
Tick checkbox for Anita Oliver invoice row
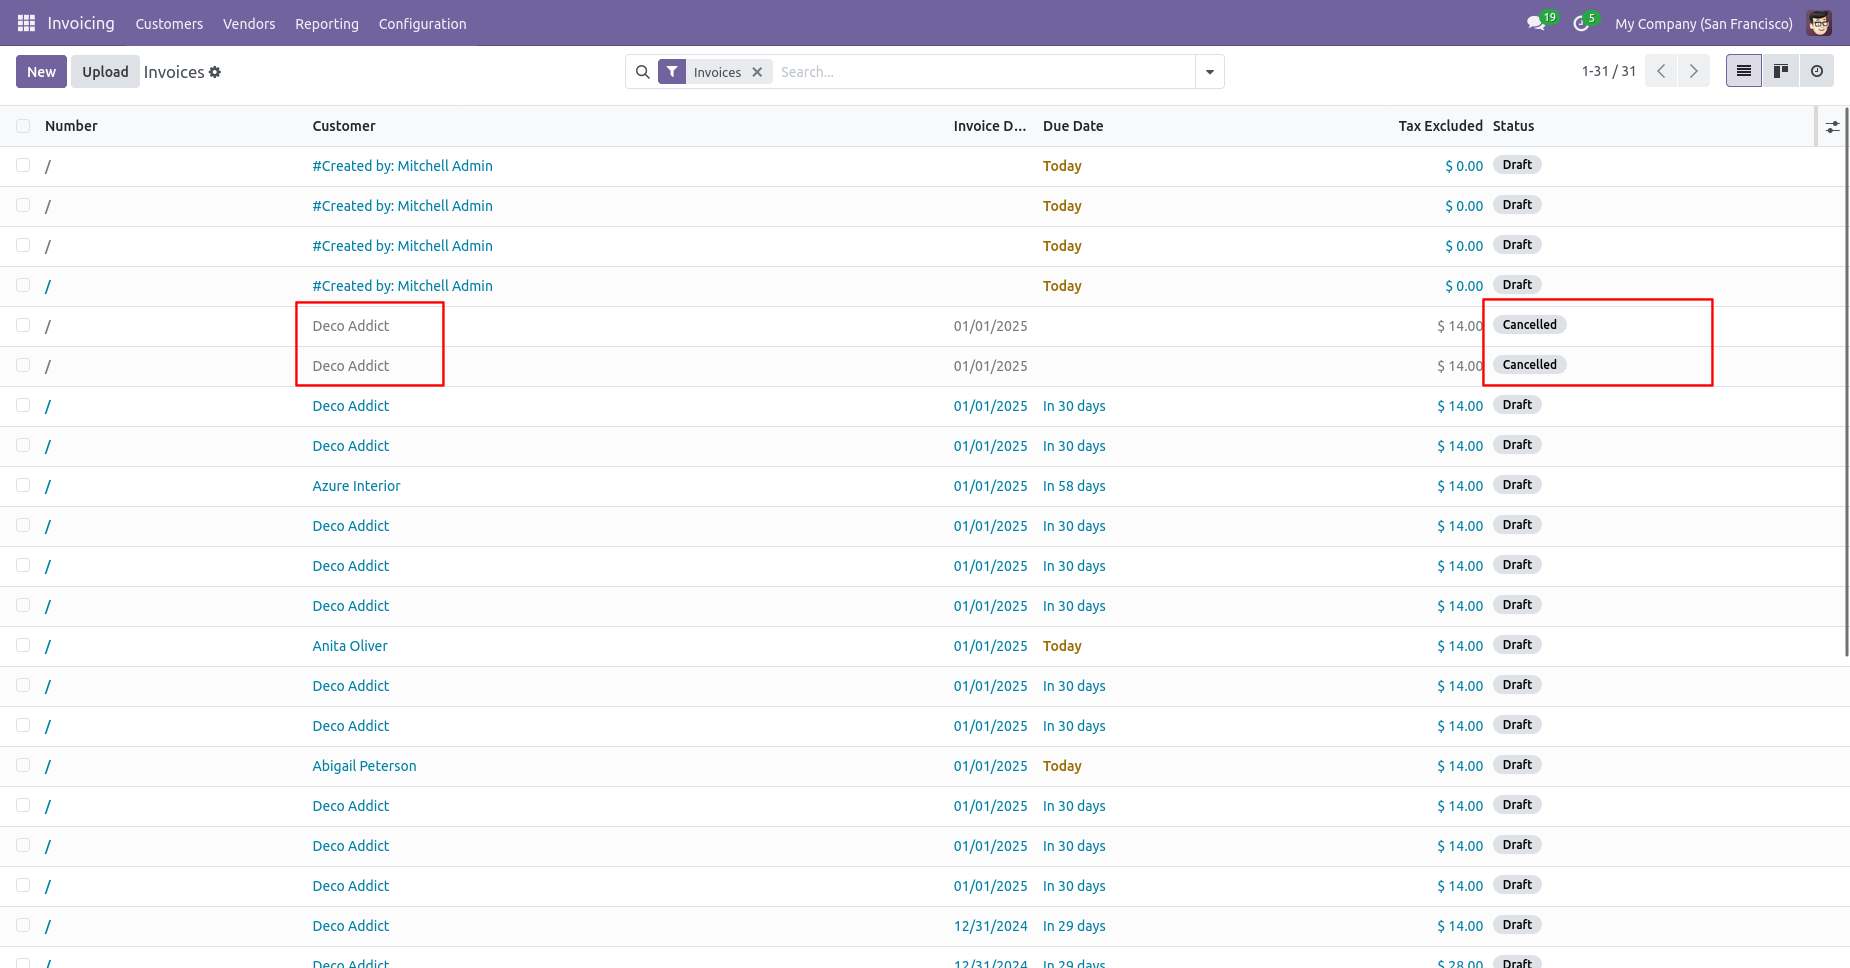pos(23,646)
